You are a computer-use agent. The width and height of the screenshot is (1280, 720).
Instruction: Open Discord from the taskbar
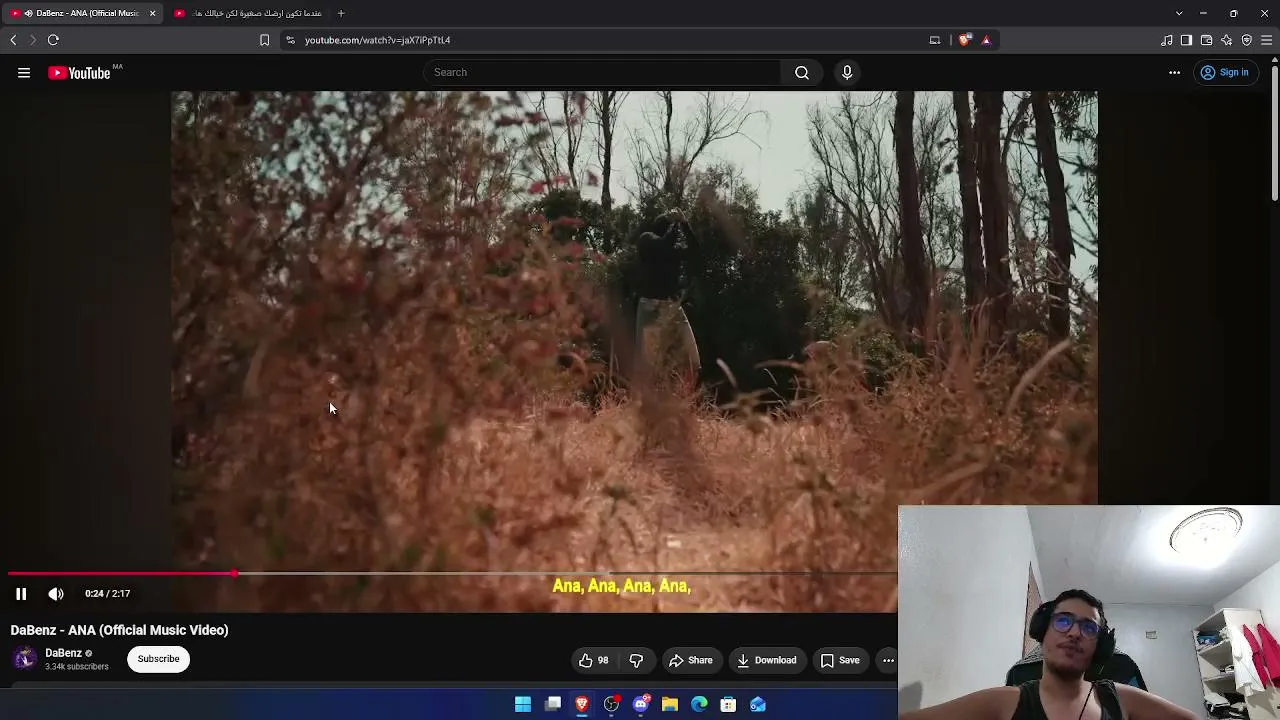pyautogui.click(x=641, y=705)
